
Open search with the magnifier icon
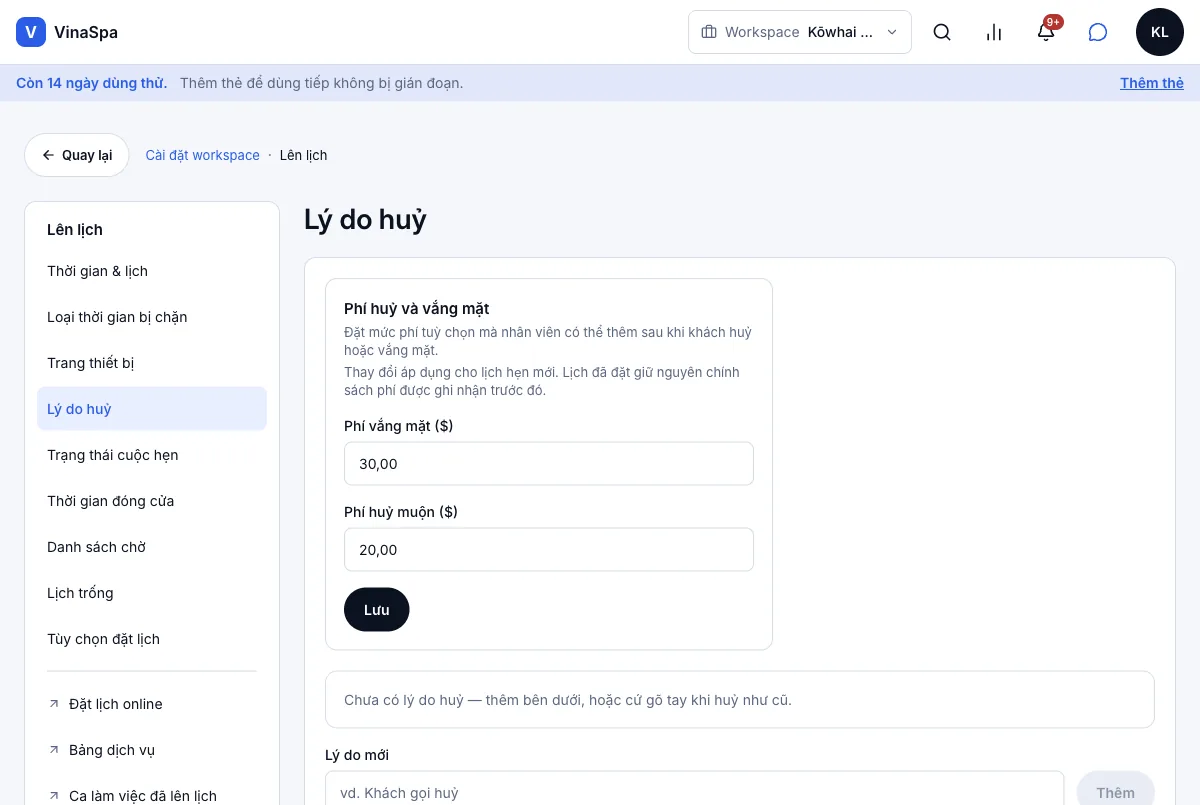click(942, 32)
